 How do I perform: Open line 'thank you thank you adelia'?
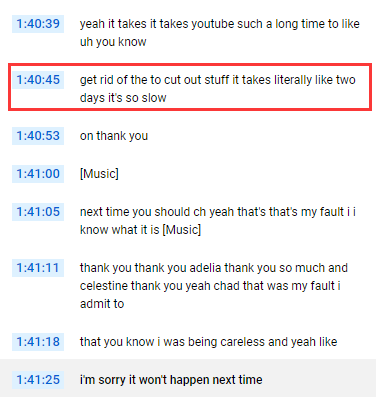coord(188,286)
